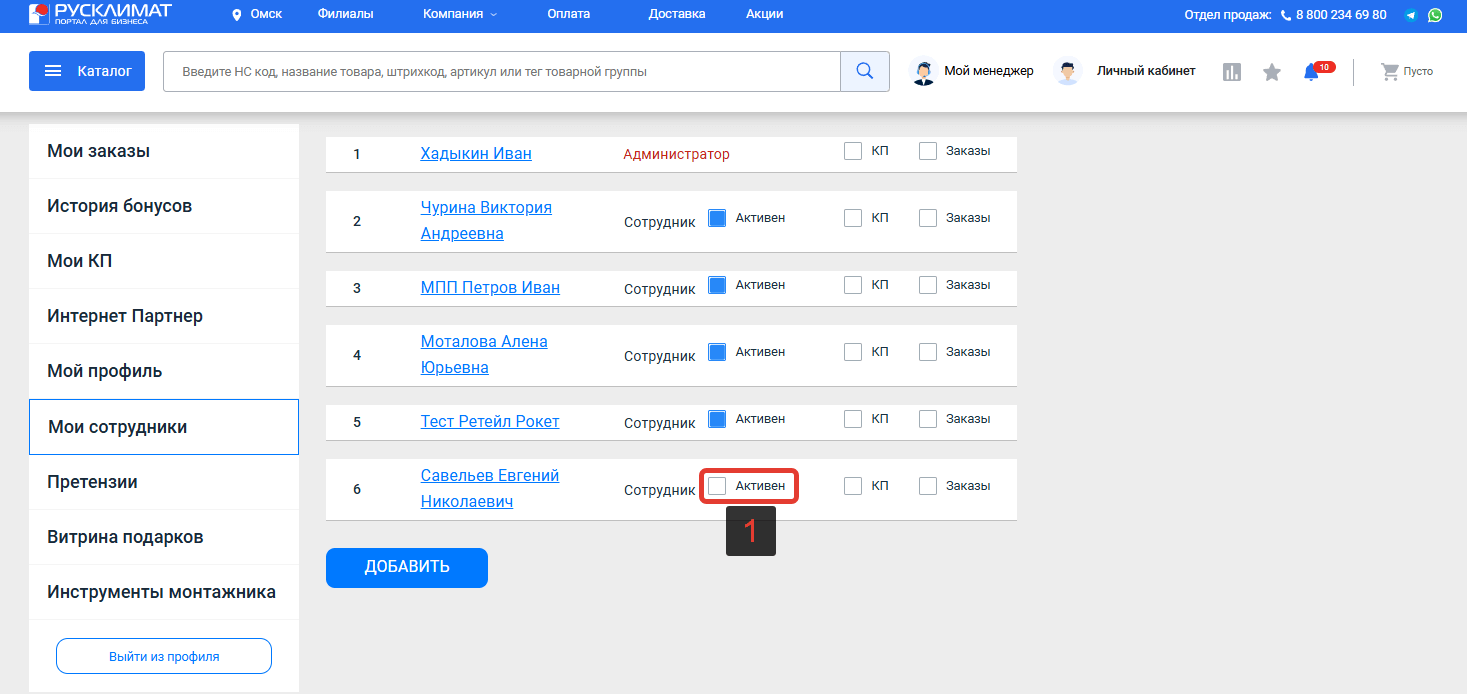
Task: Click Личный кабинет label text
Action: (x=1146, y=71)
